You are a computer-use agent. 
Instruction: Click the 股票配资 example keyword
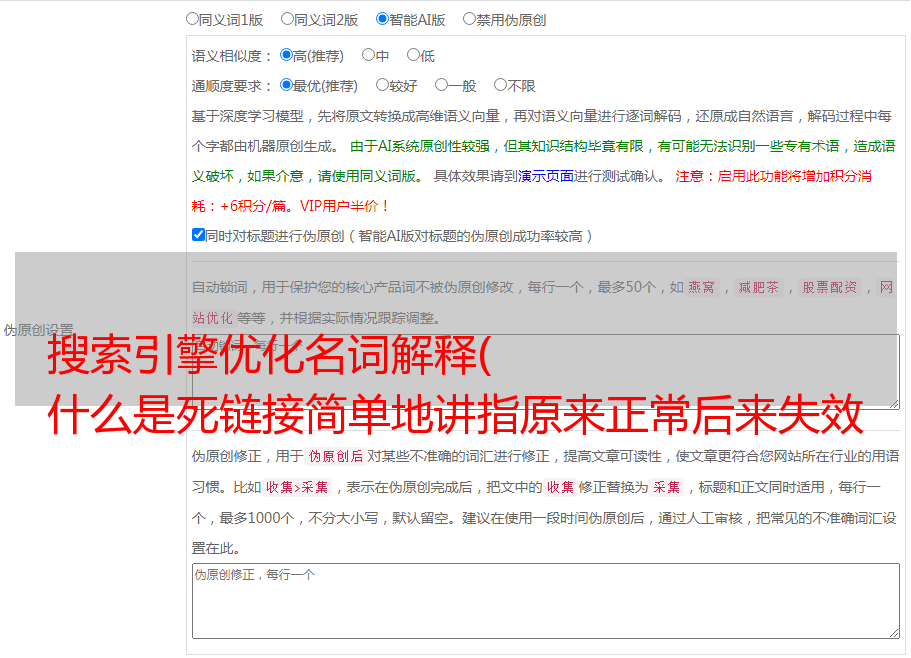pos(830,287)
